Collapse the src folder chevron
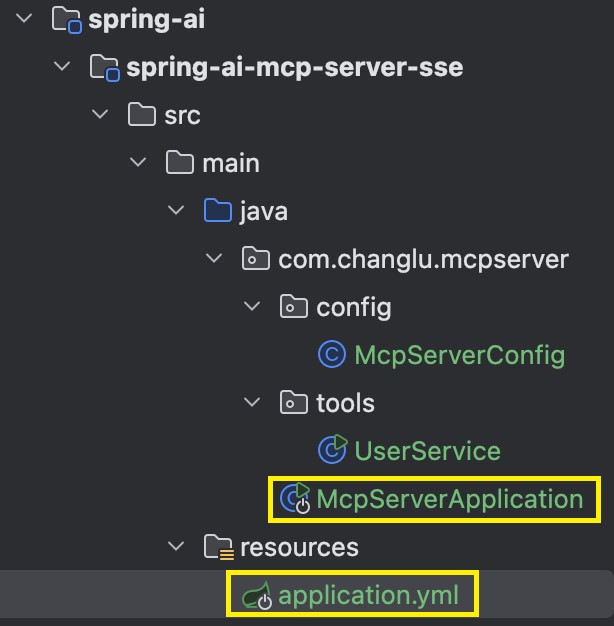The height and width of the screenshot is (626, 614). coord(100,114)
